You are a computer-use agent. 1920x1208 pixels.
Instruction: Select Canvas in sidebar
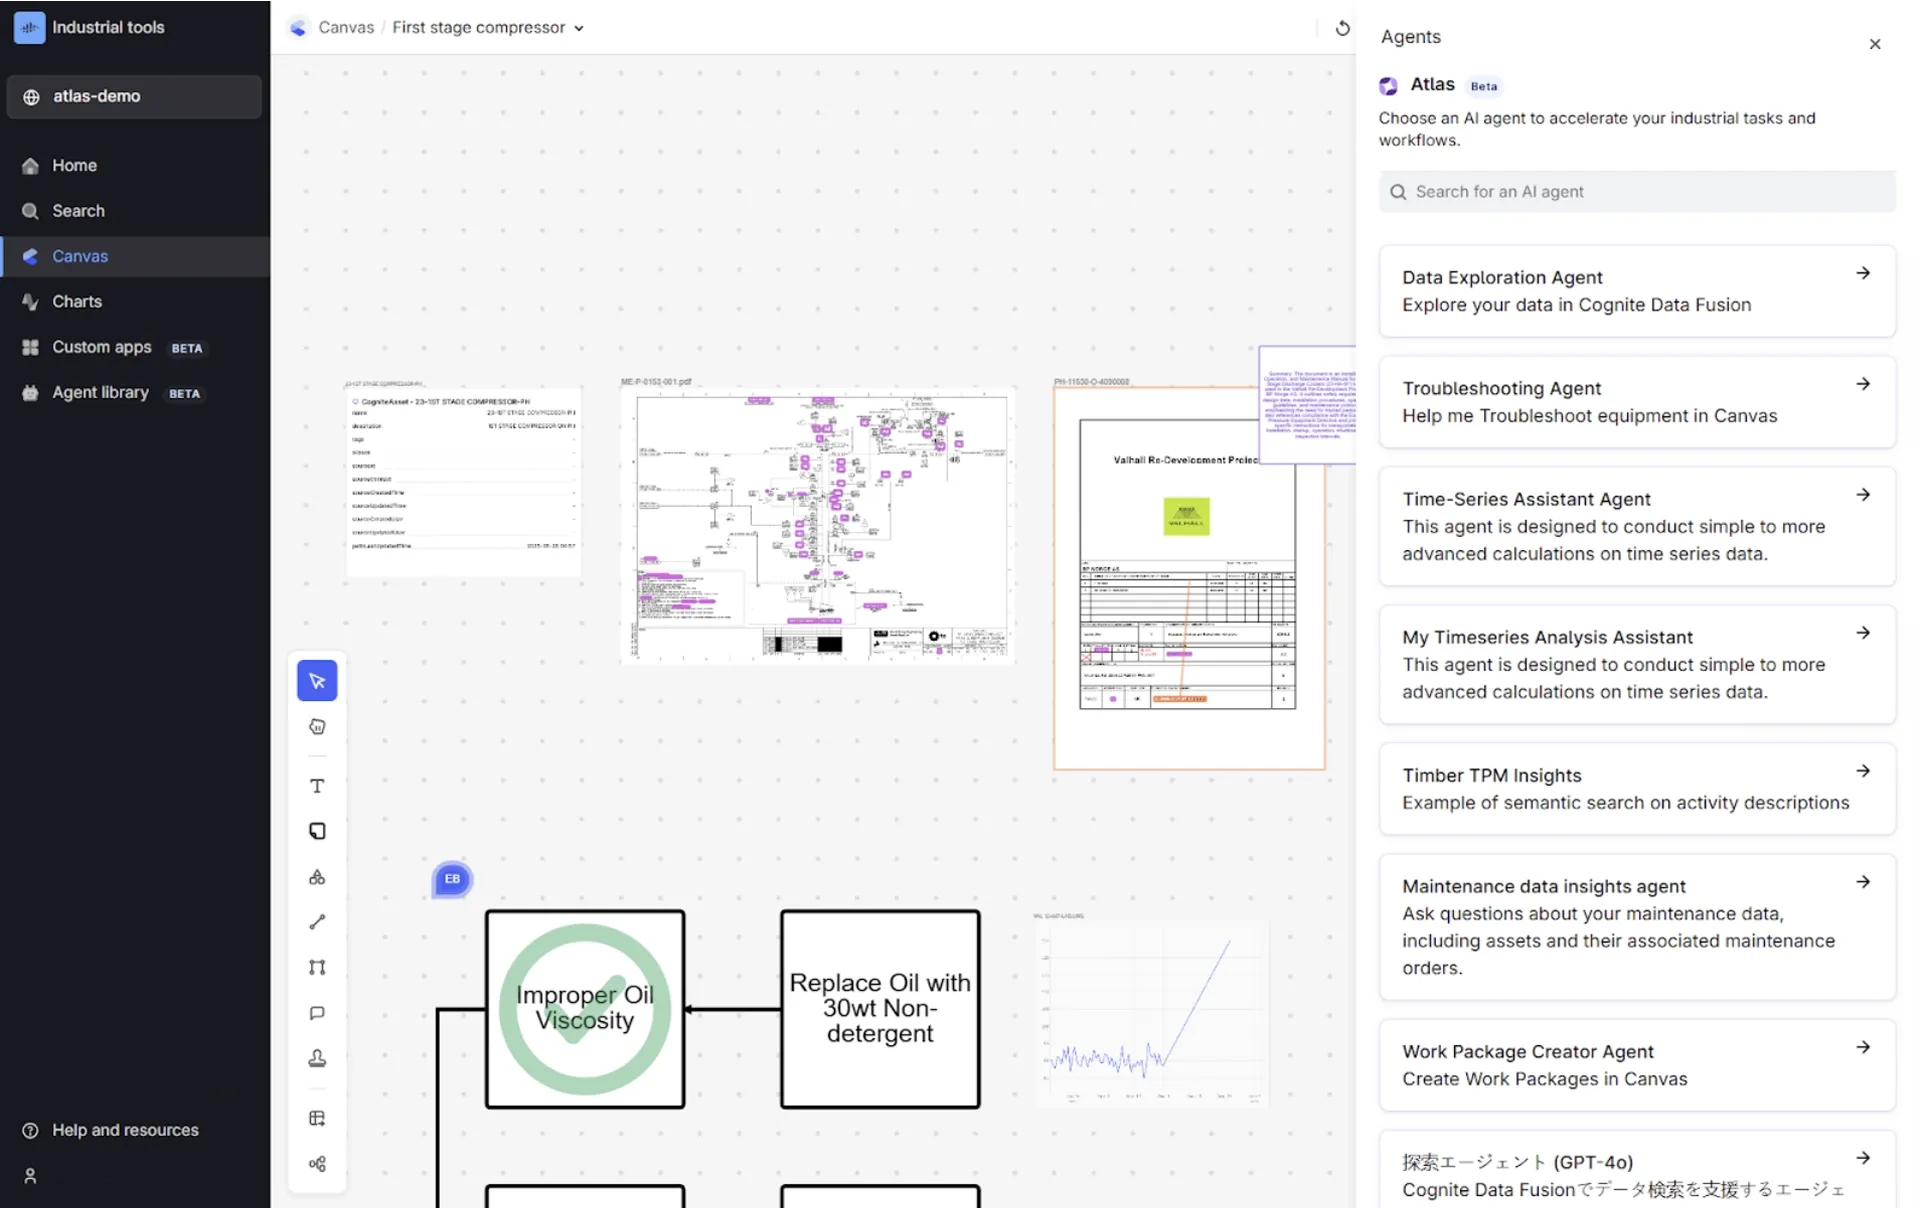(x=135, y=257)
